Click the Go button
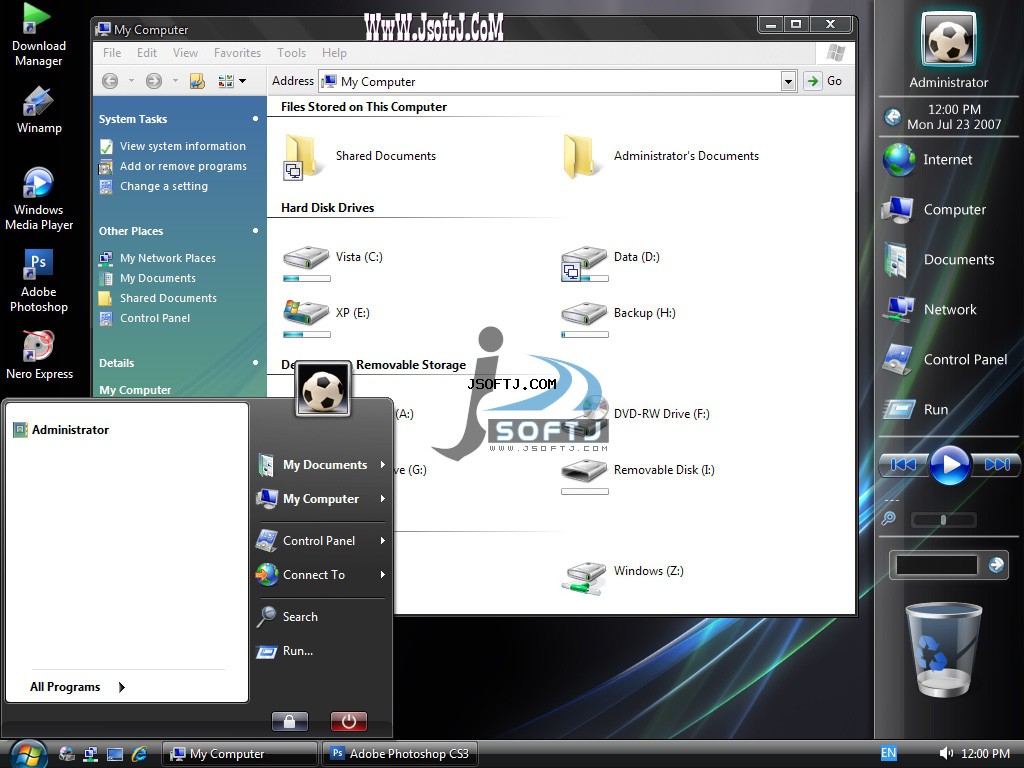The image size is (1024, 768). click(823, 81)
